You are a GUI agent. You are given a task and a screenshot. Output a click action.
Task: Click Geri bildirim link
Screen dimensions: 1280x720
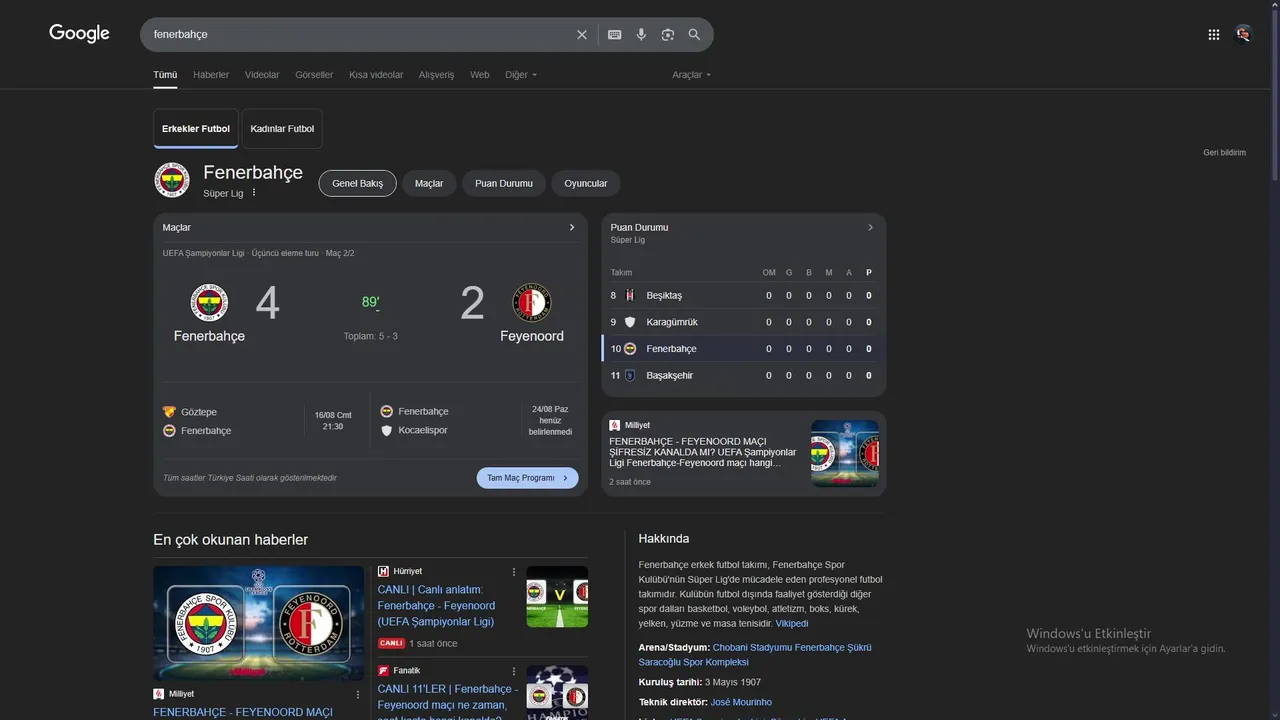pos(1225,153)
